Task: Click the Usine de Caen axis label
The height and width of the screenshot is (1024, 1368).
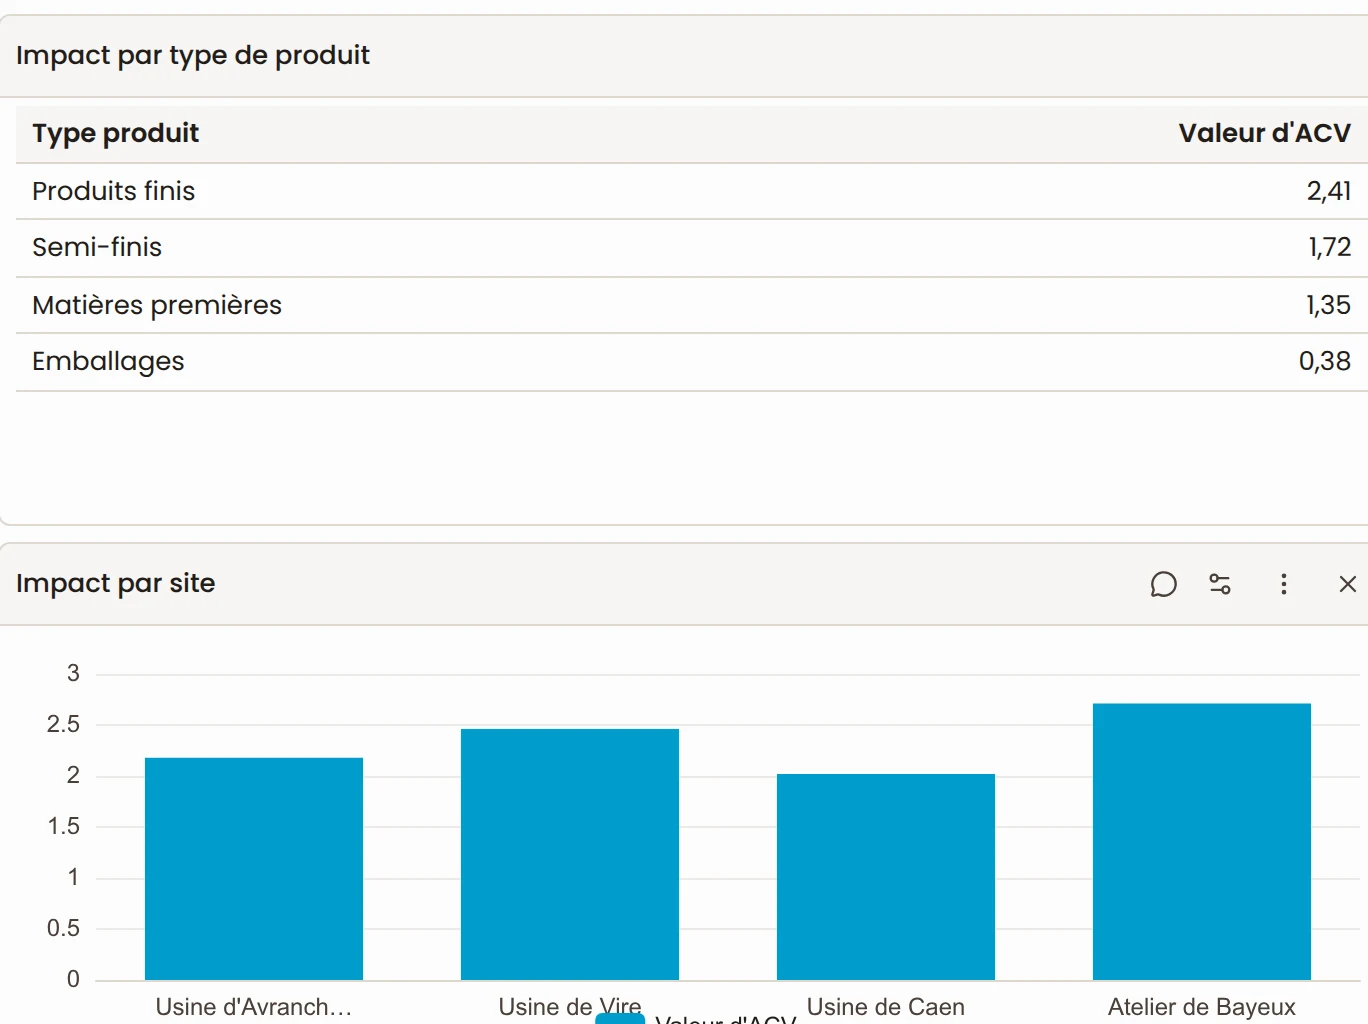Action: (x=886, y=1007)
